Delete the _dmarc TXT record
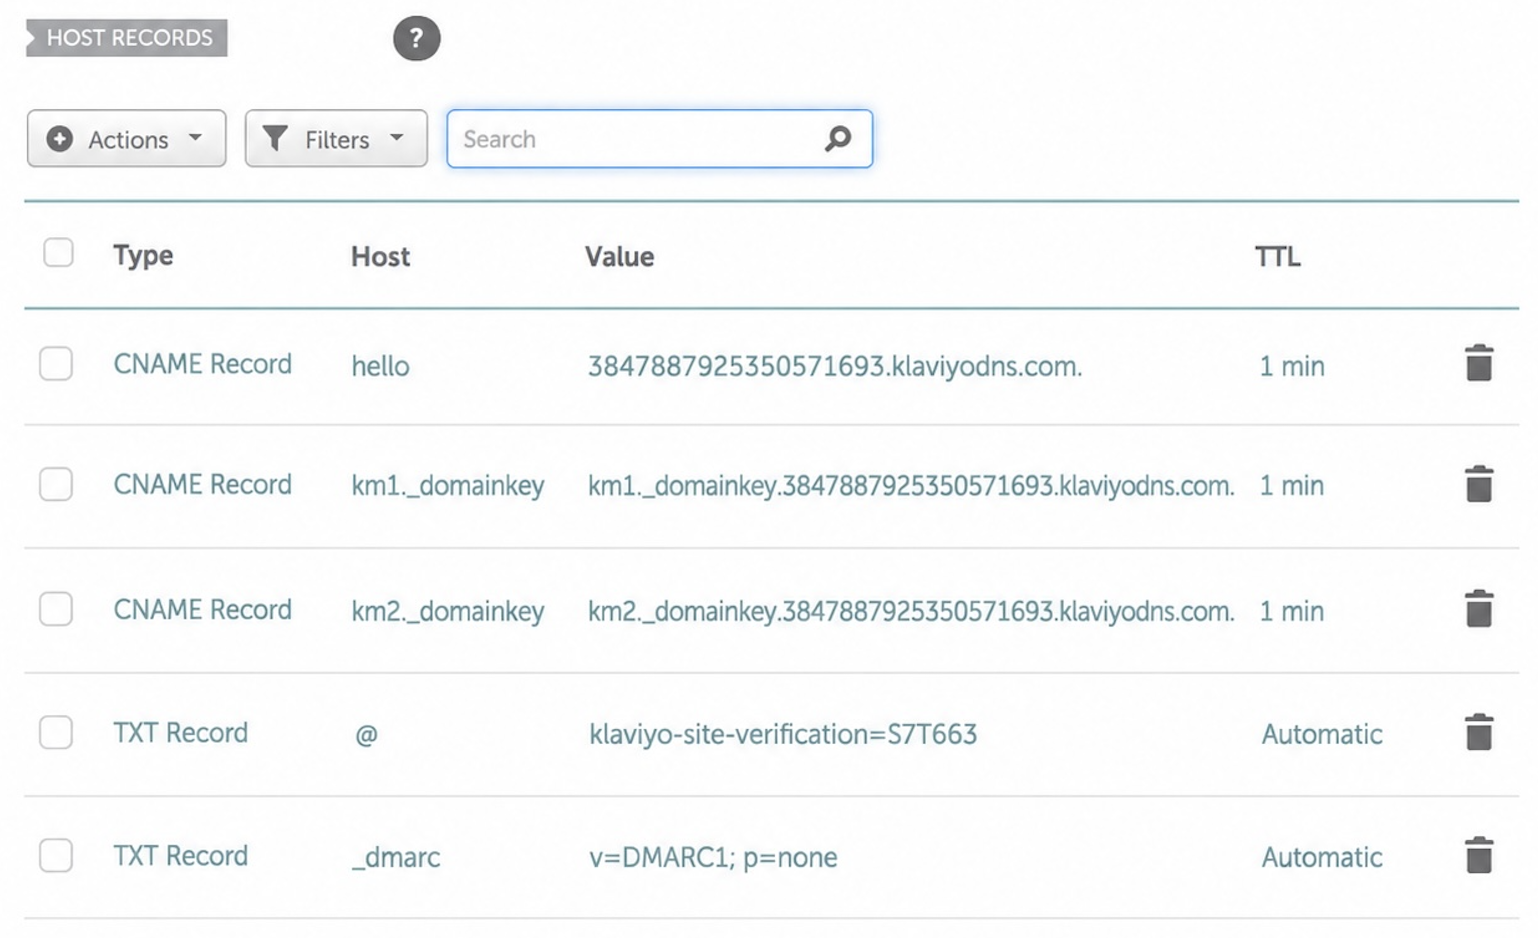1538x938 pixels. pyautogui.click(x=1479, y=855)
